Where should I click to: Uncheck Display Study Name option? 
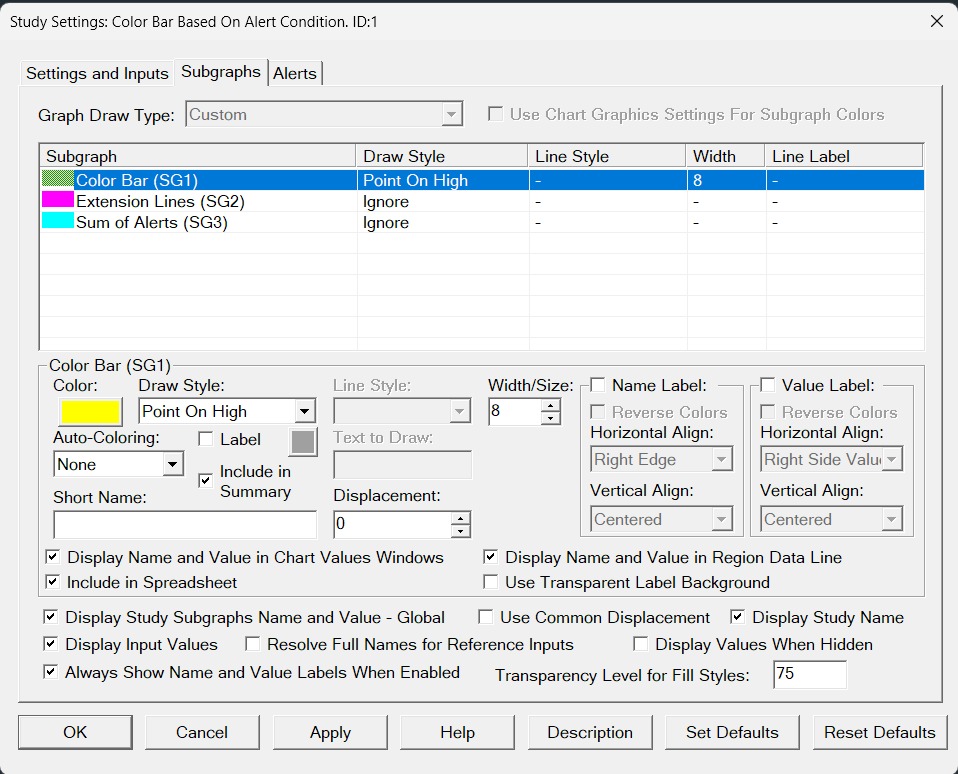click(738, 617)
